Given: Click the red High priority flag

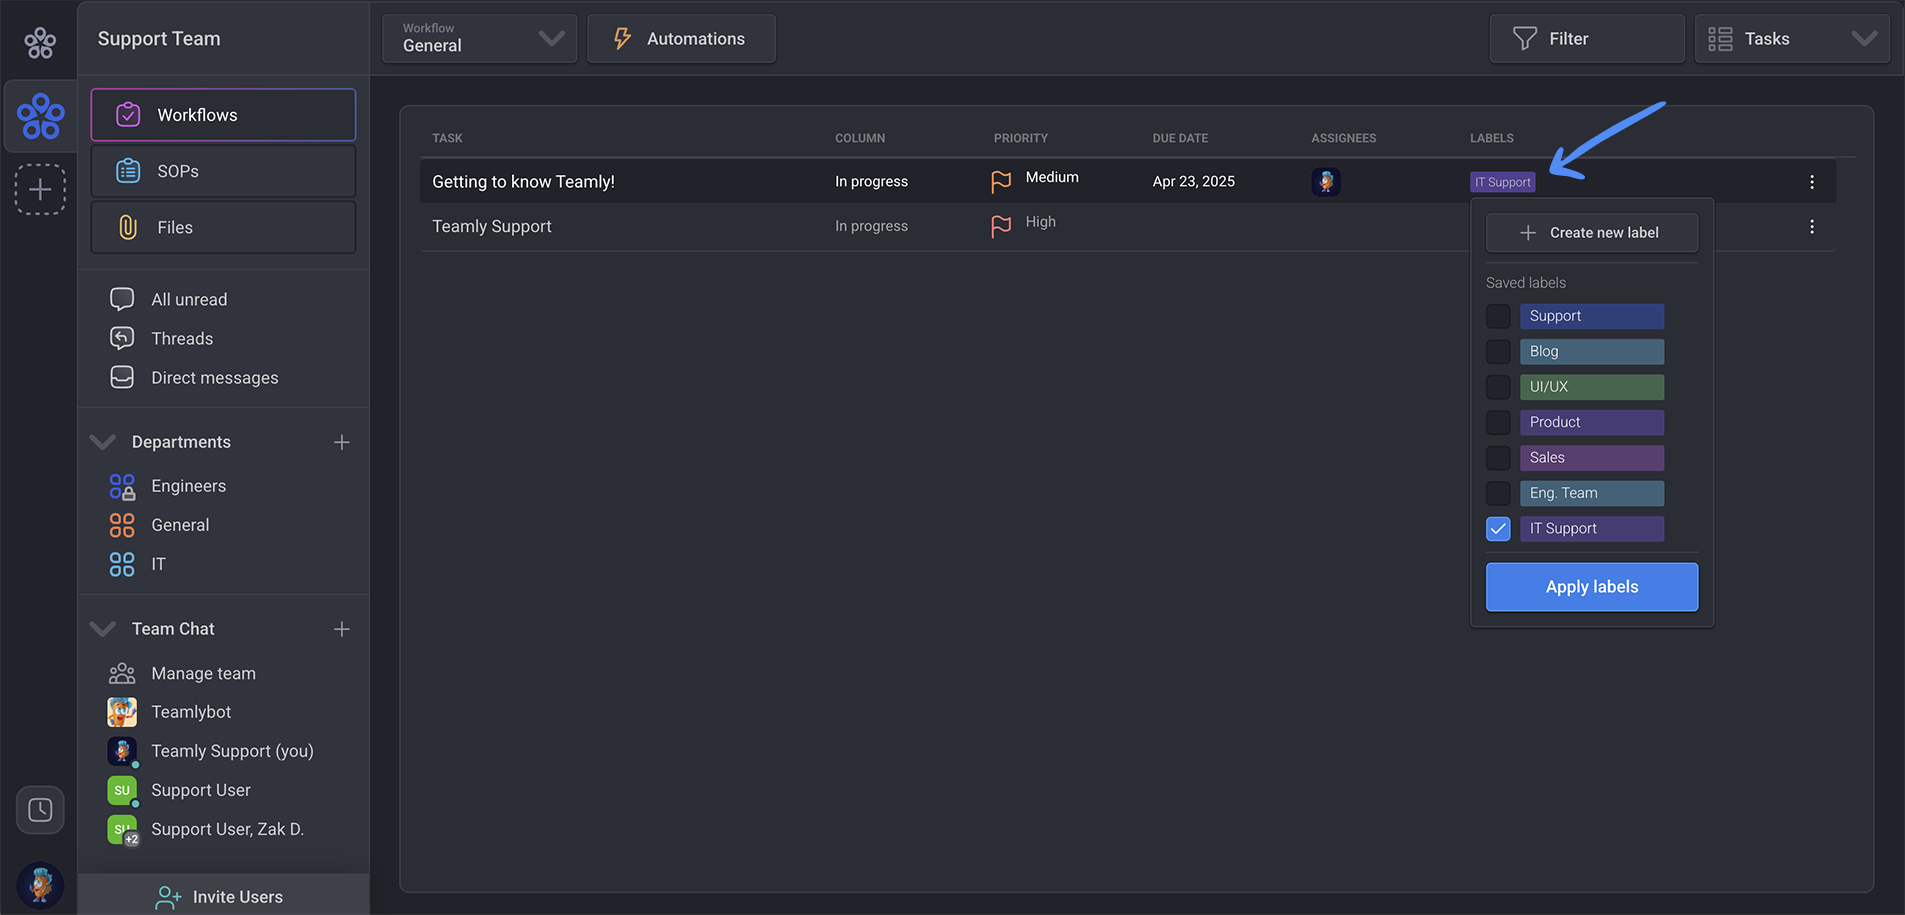Looking at the screenshot, I should click(1001, 226).
